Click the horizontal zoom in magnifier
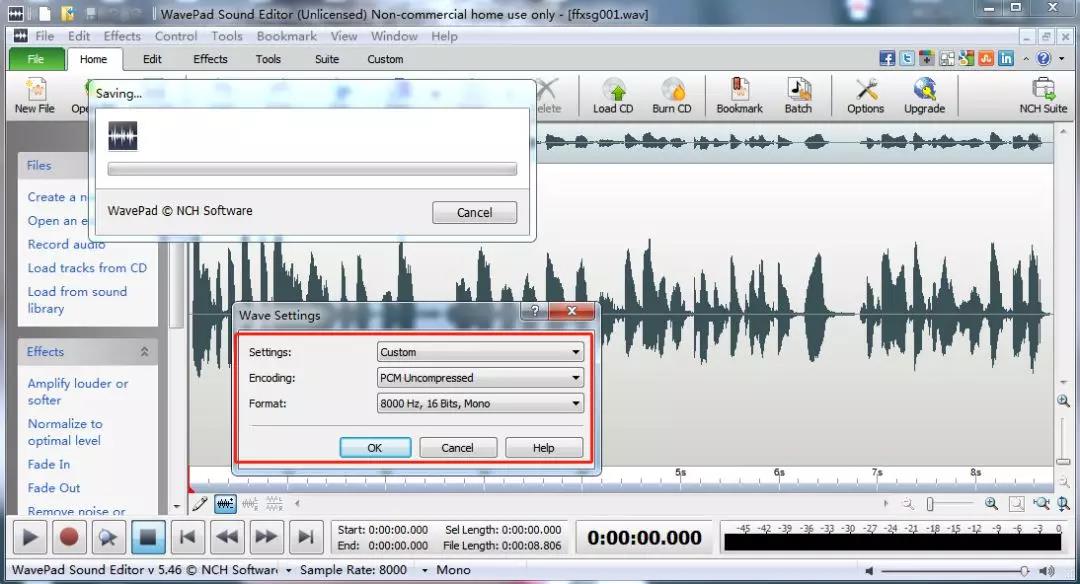This screenshot has width=1080, height=584. (x=991, y=504)
